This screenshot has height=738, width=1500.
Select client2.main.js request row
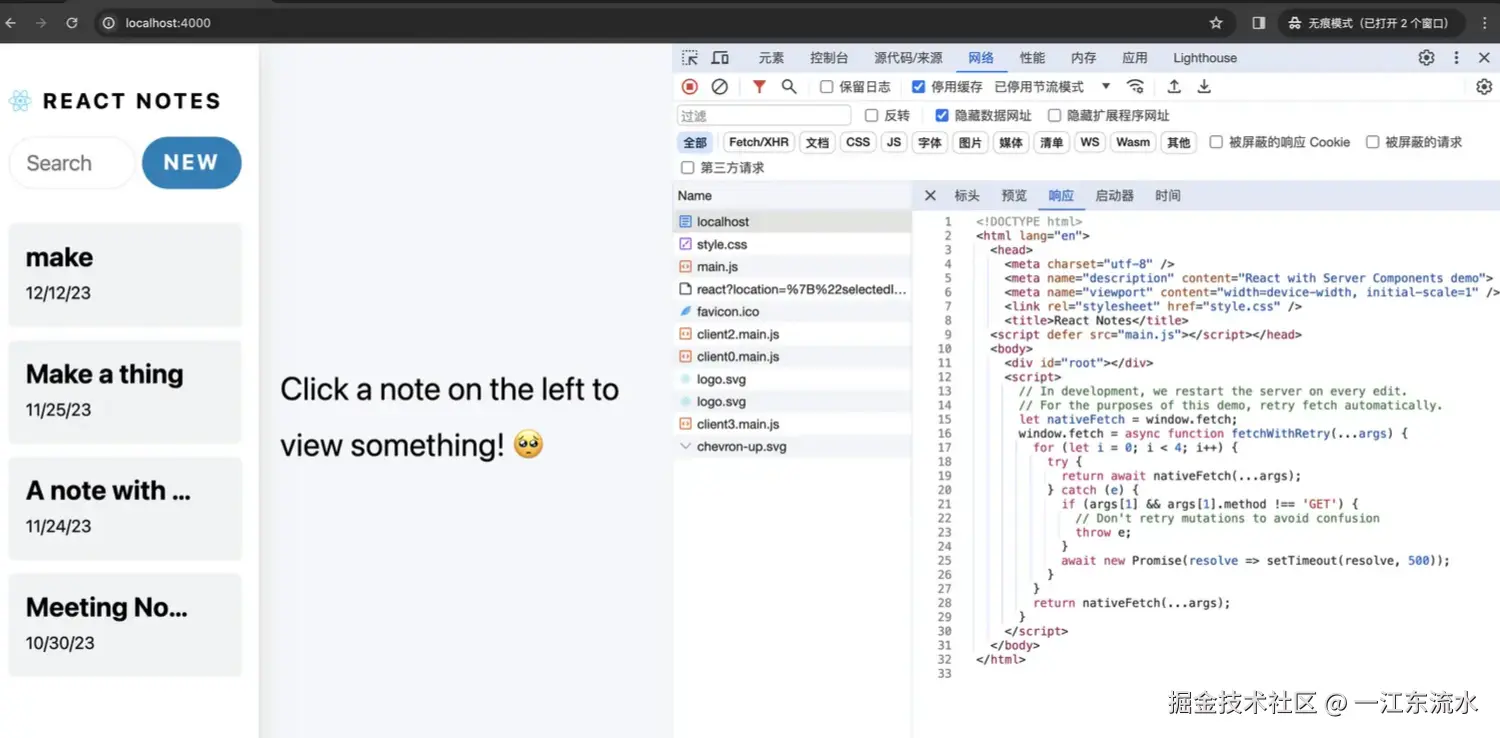(x=792, y=334)
